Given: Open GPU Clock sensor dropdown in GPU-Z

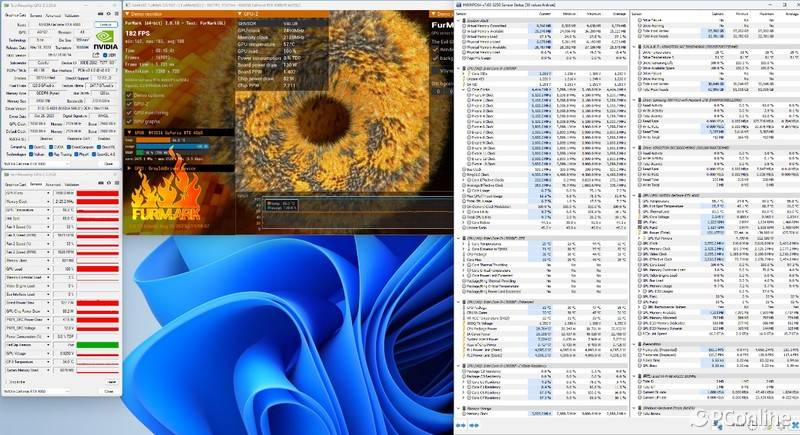Looking at the screenshot, I should click(48, 193).
